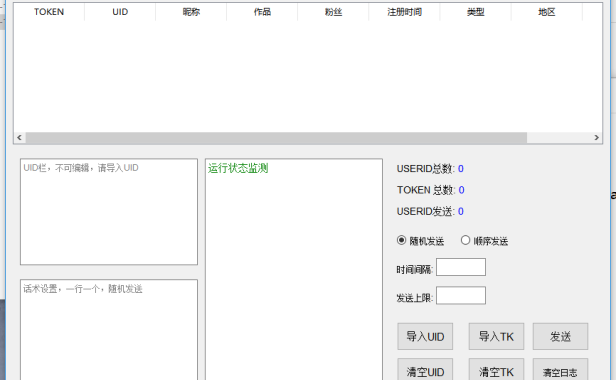Click the 粉丝 column header
The width and height of the screenshot is (616, 380).
tap(333, 12)
